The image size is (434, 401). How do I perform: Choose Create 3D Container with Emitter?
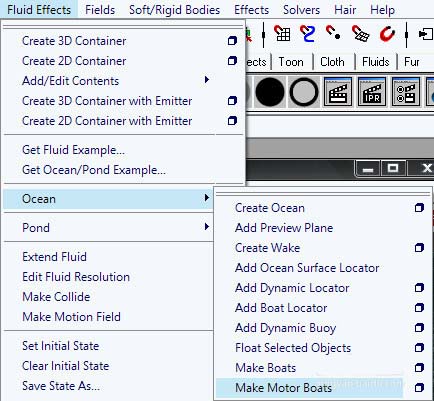(107, 101)
